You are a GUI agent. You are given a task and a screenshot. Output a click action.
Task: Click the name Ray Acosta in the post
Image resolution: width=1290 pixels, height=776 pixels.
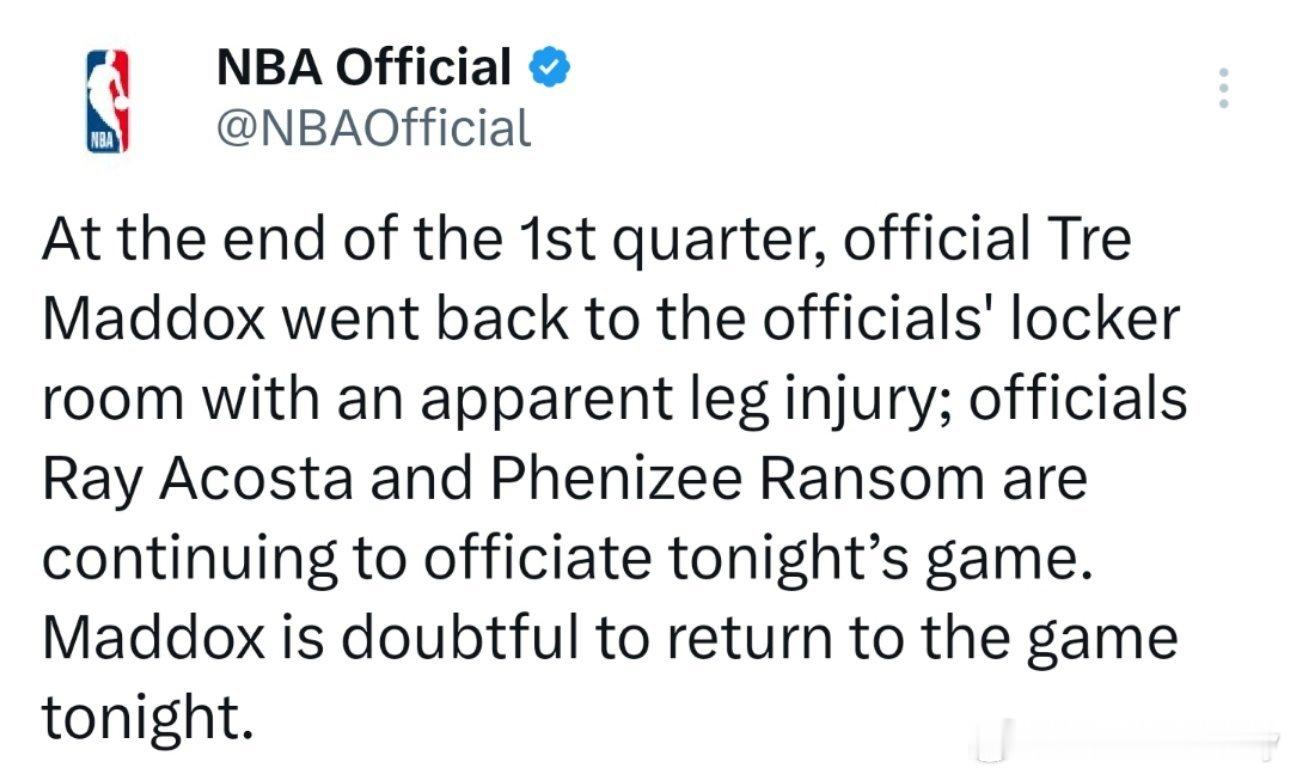click(x=195, y=479)
